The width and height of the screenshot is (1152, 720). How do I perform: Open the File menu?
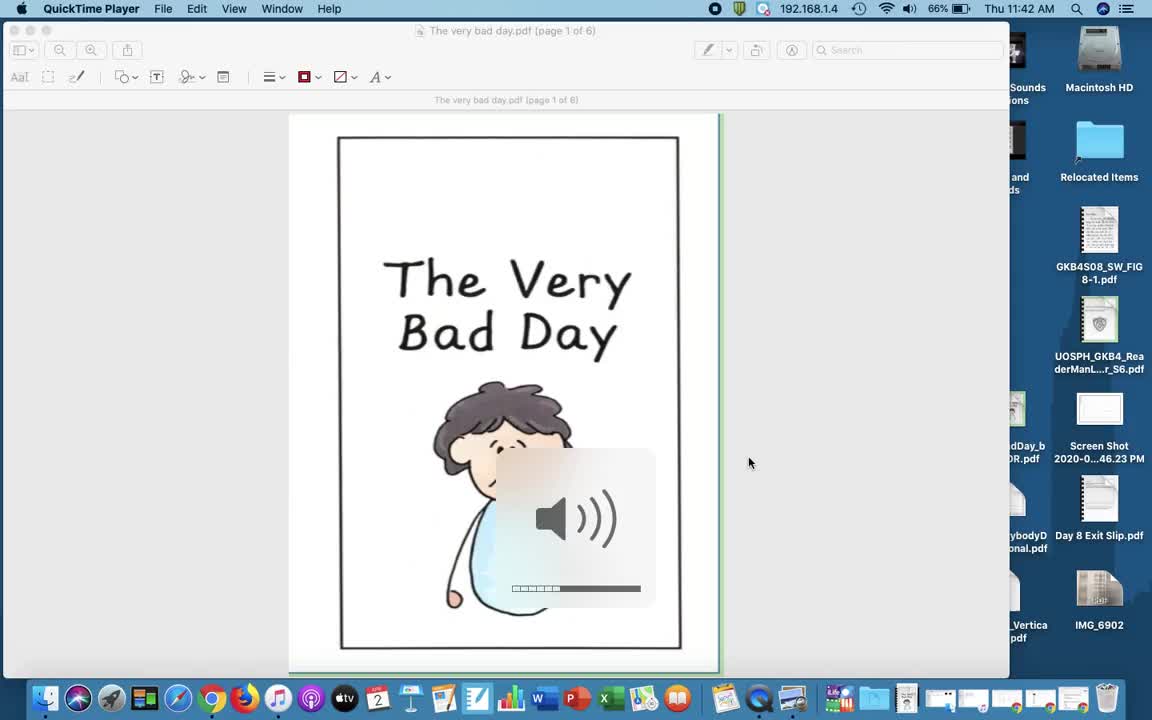[163, 9]
